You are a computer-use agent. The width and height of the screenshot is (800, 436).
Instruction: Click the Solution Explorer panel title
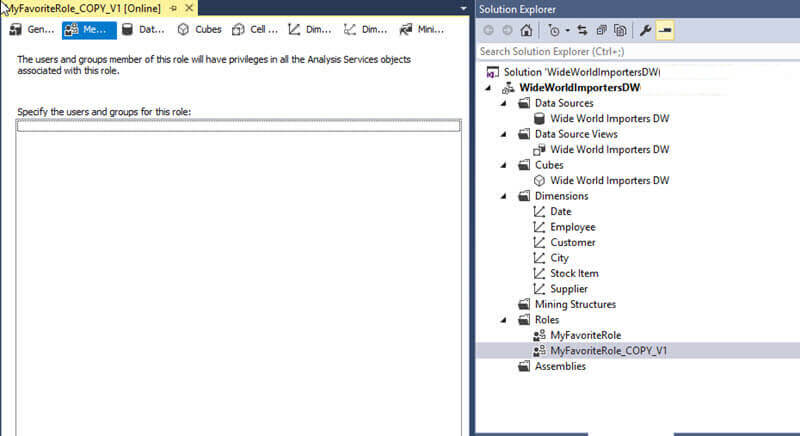[517, 9]
